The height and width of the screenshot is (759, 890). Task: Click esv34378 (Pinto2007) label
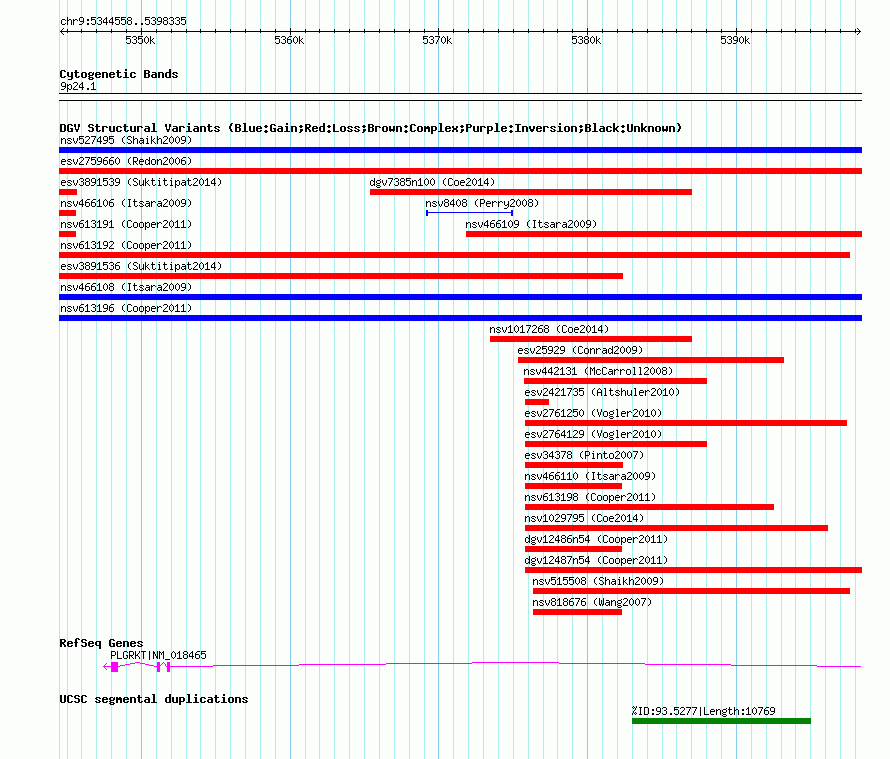pyautogui.click(x=584, y=455)
